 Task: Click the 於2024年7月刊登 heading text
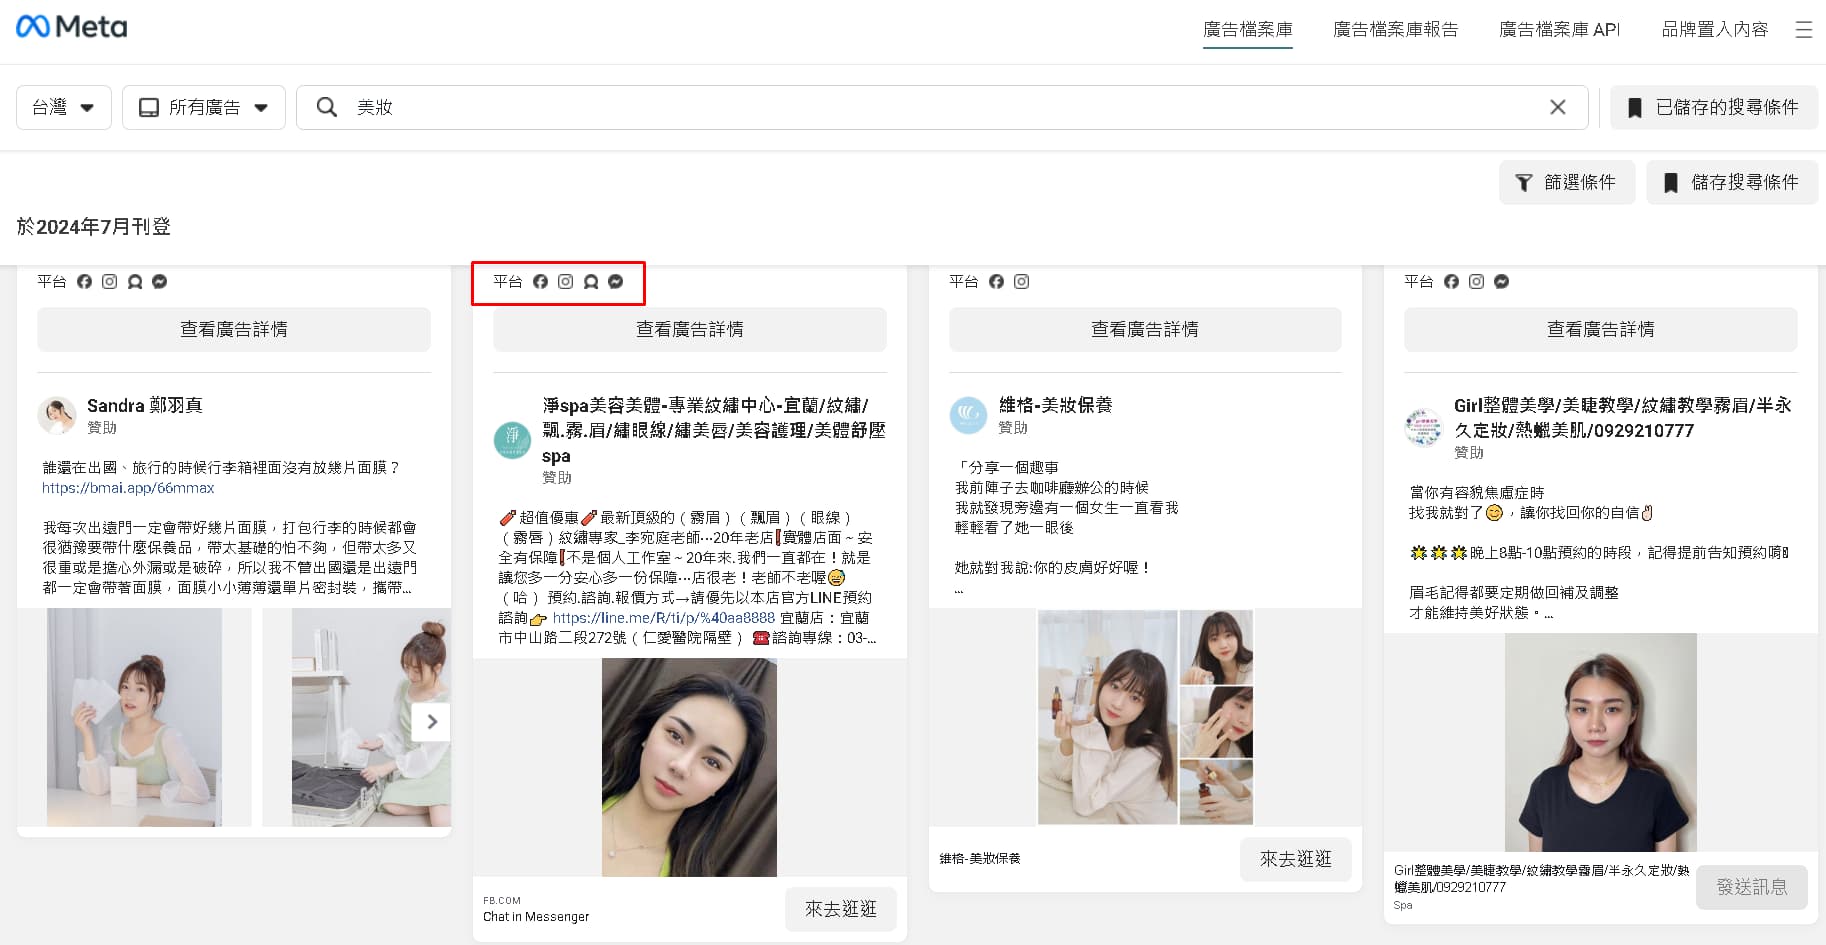point(94,227)
